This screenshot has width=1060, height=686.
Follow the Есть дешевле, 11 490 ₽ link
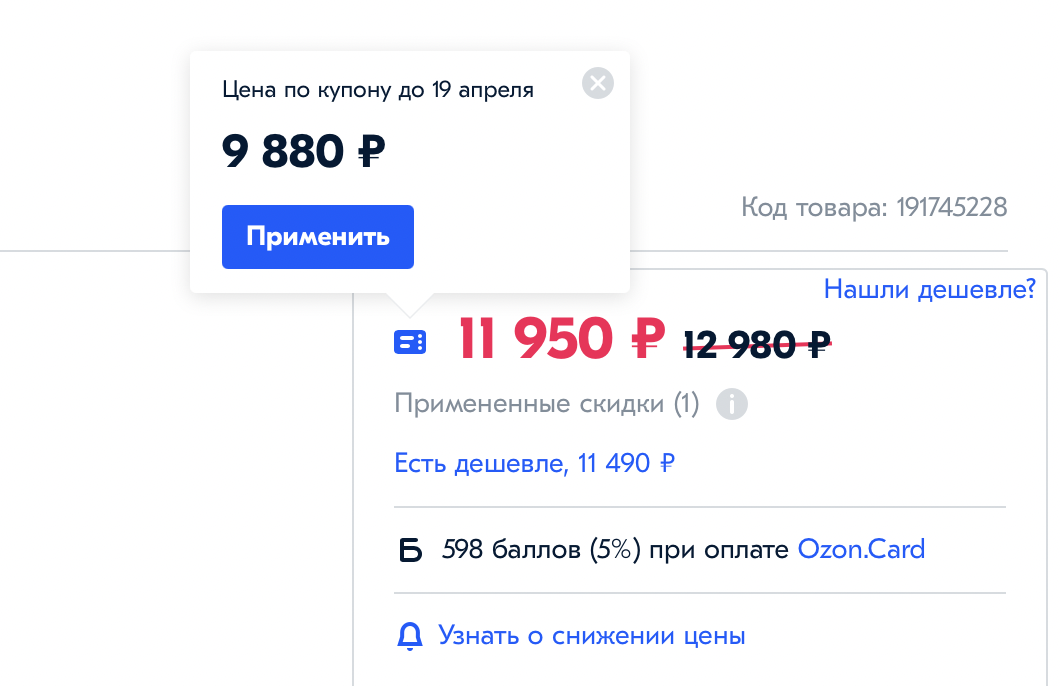[535, 463]
